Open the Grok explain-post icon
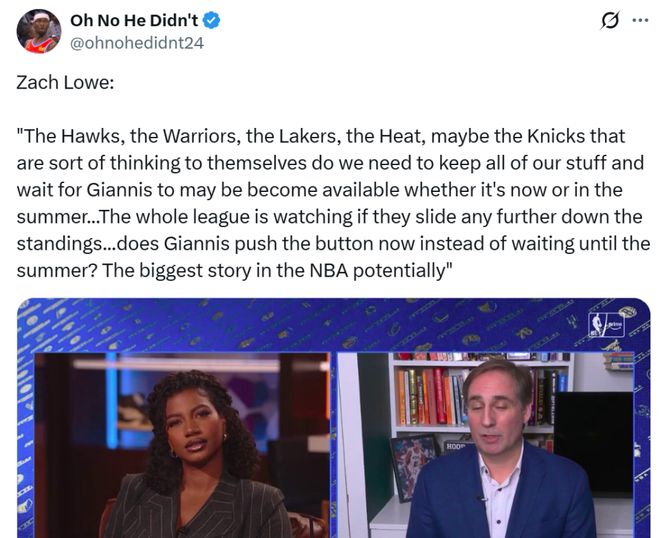The height and width of the screenshot is (538, 660). [x=609, y=20]
